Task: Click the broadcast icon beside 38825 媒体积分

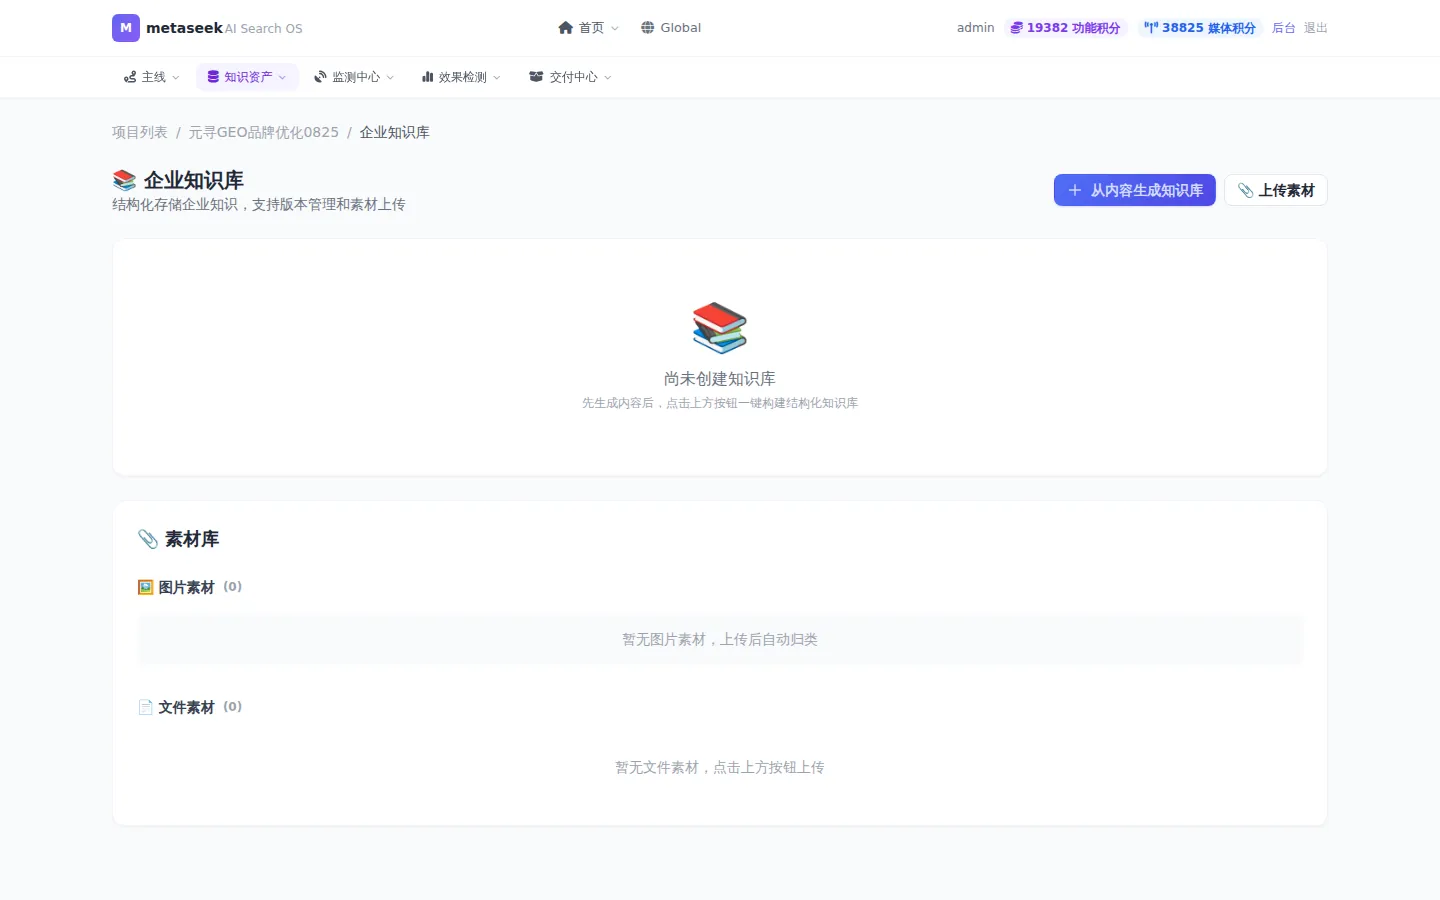Action: pyautogui.click(x=1151, y=28)
